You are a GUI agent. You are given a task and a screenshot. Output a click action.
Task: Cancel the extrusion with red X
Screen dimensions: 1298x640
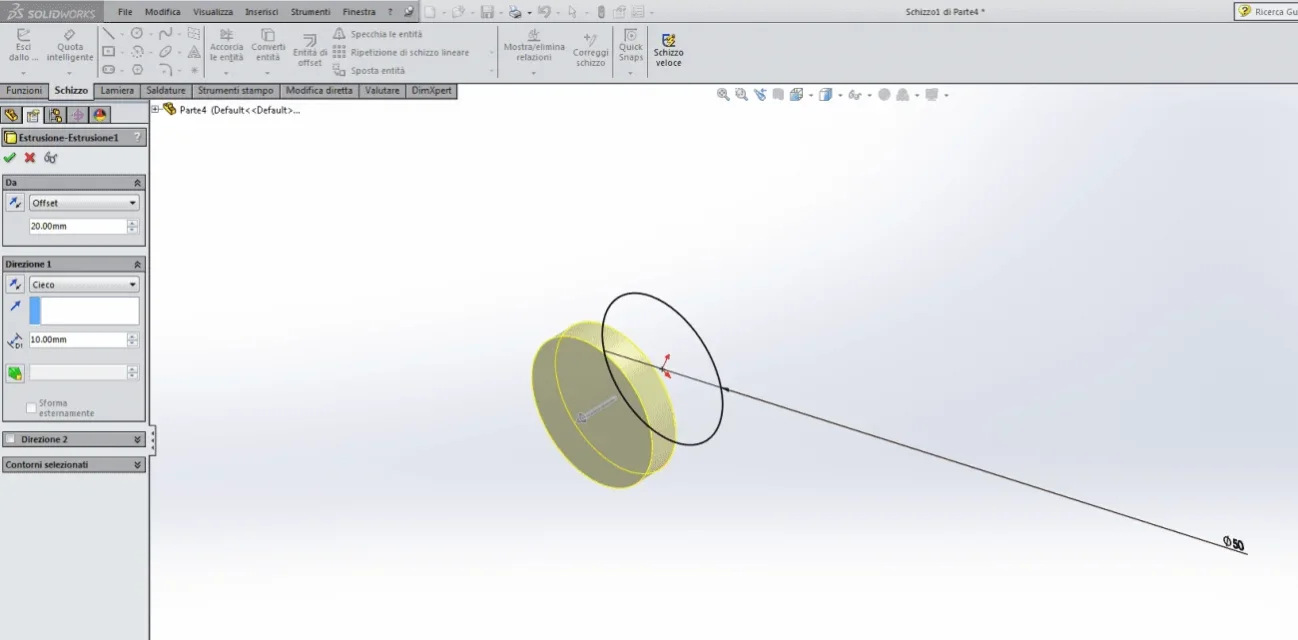point(30,158)
